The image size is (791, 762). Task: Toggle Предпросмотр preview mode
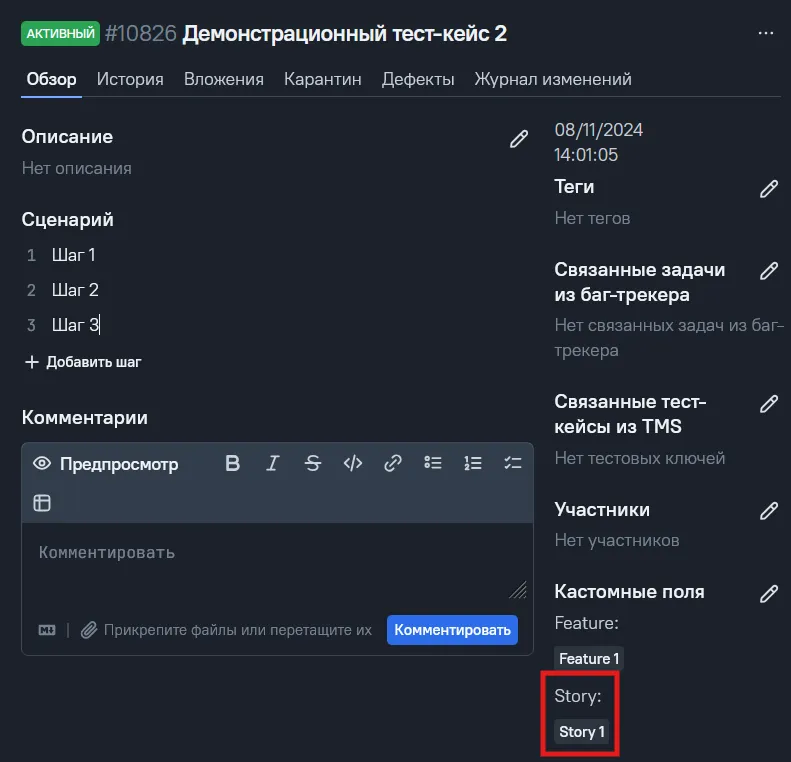pyautogui.click(x=105, y=464)
